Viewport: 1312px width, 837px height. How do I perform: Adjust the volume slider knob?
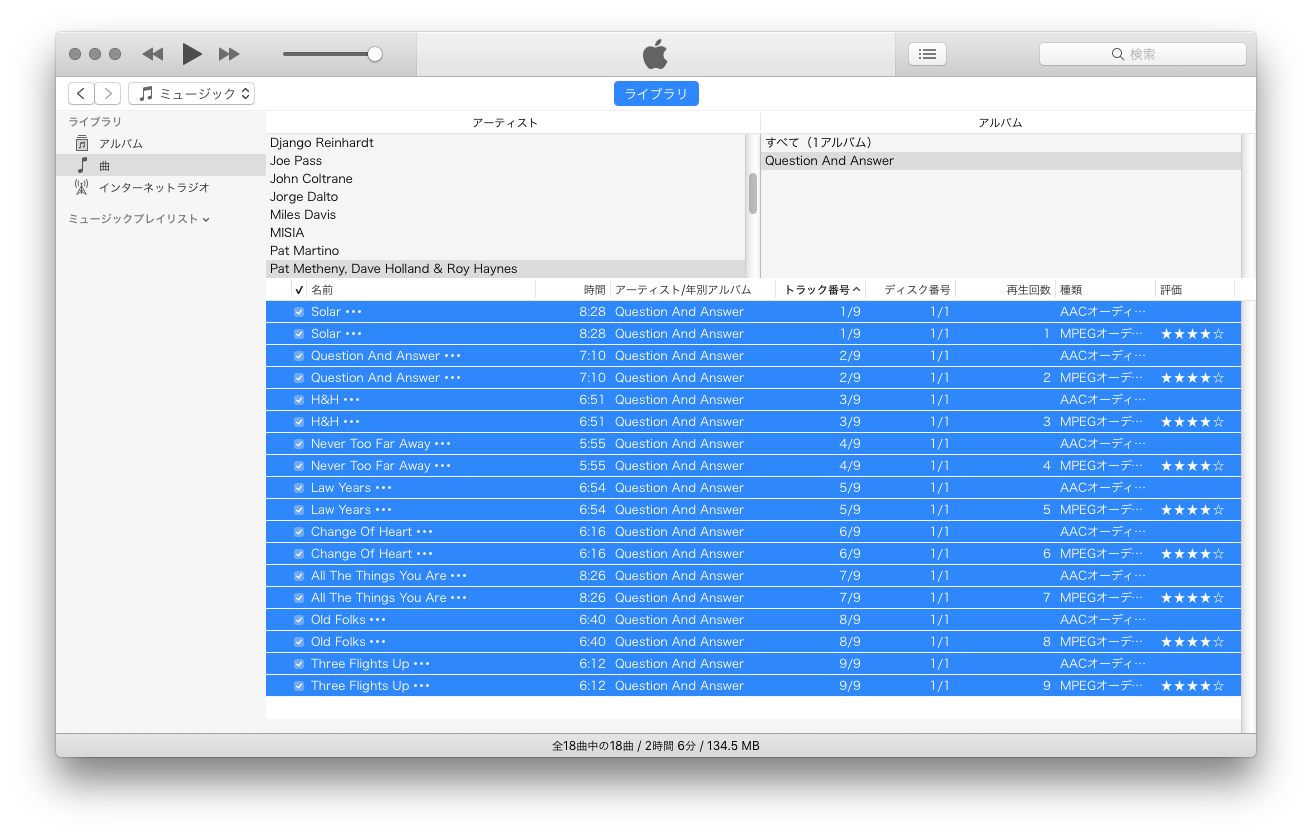375,54
